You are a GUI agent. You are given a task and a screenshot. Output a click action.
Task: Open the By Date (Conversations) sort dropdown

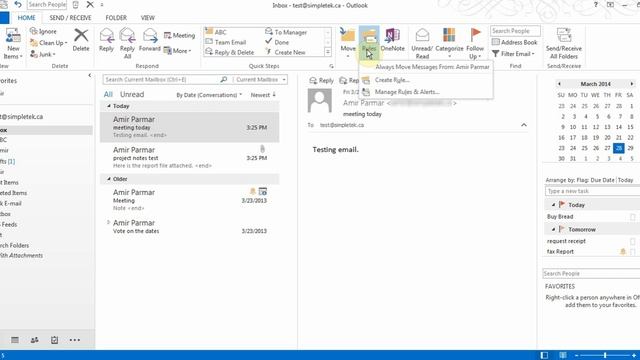(209, 95)
